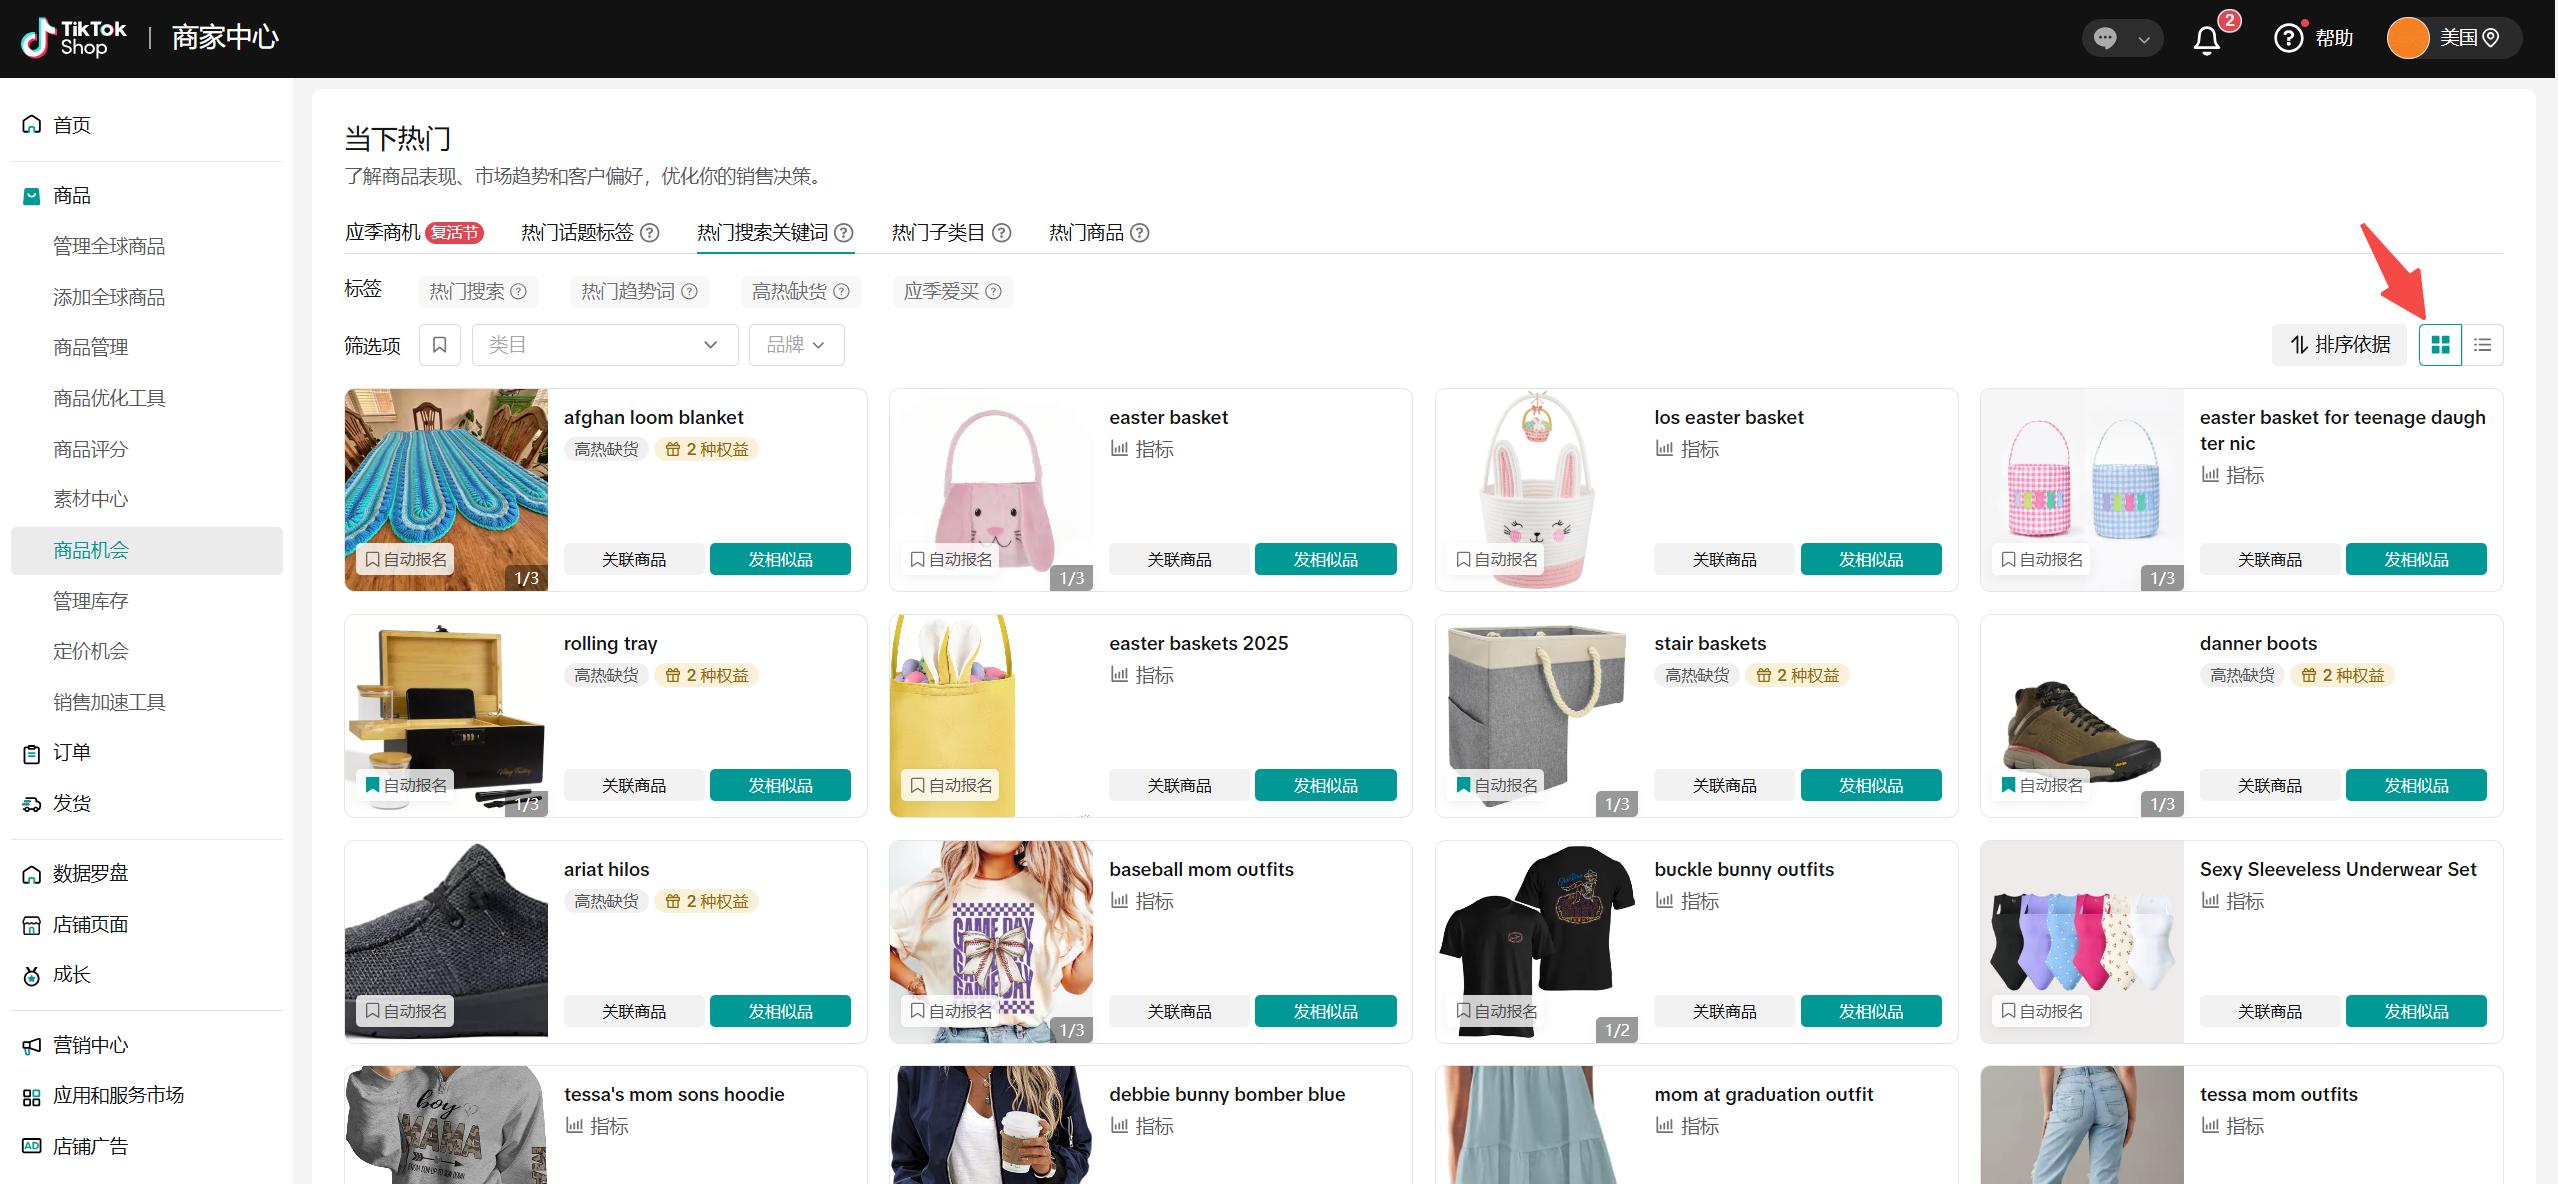This screenshot has width=2558, height=1184.
Task: Open the 类目 category dropdown
Action: click(604, 345)
